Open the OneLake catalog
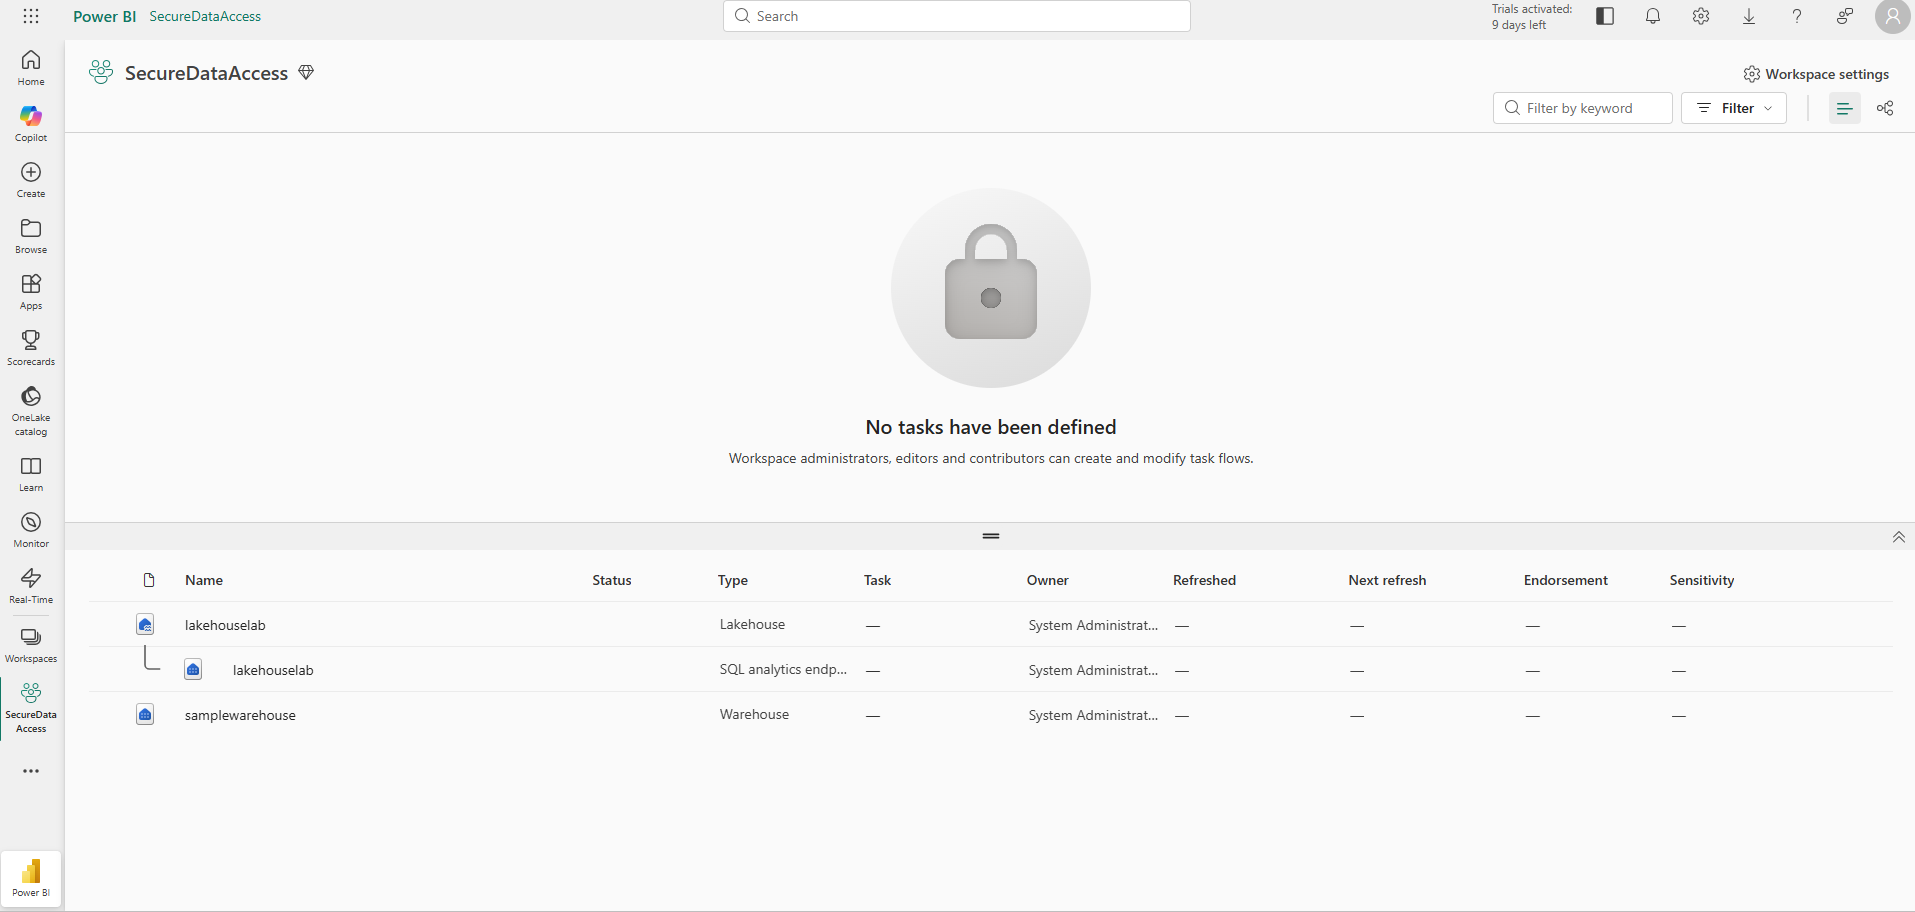This screenshot has height=912, width=1915. (31, 411)
